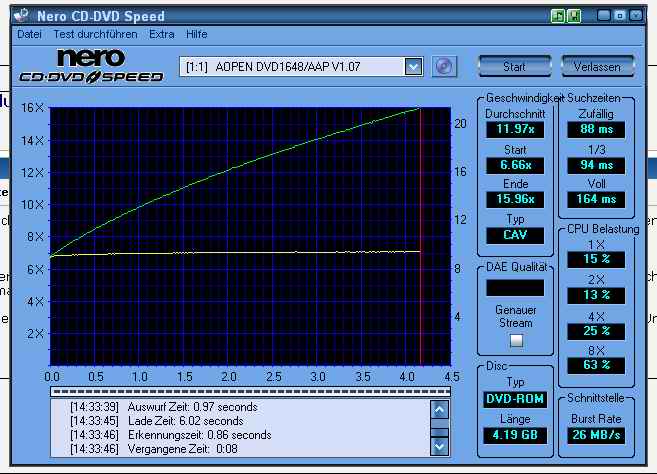Click the Verlassen button
Screen dimensions: 657x474
pos(597,67)
